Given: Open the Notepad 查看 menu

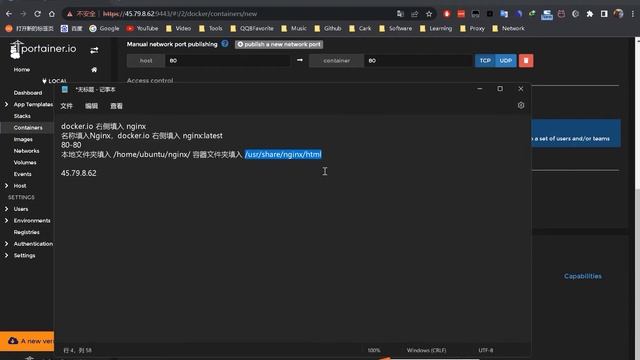Looking at the screenshot, I should tap(116, 106).
